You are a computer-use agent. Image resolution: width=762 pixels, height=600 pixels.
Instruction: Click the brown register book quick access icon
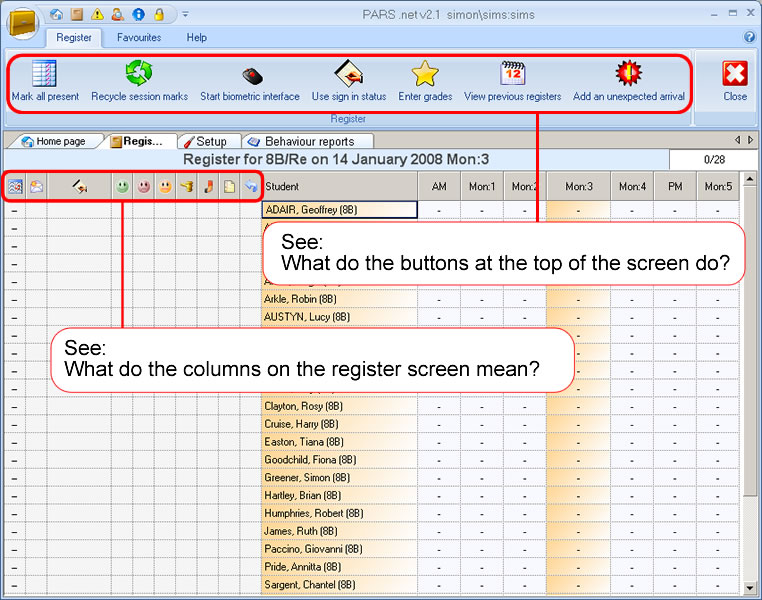(77, 15)
